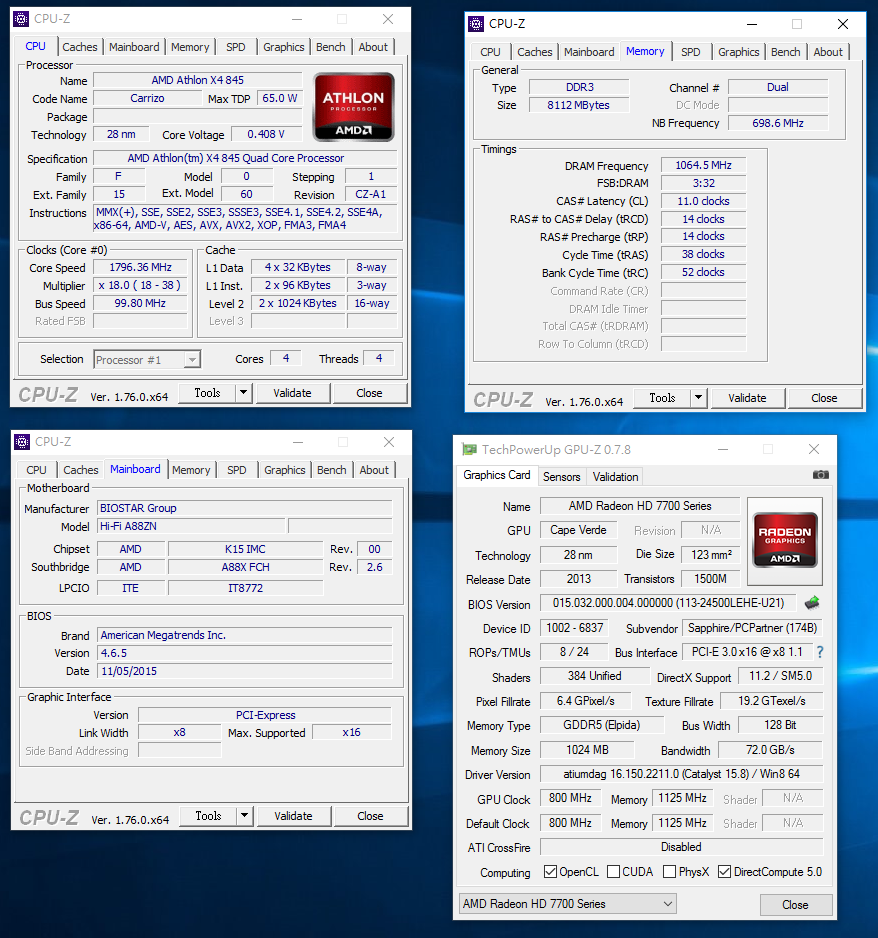Click the ATI CrossFire Disabled field
Image resolution: width=878 pixels, height=938 pixels.
click(x=681, y=847)
